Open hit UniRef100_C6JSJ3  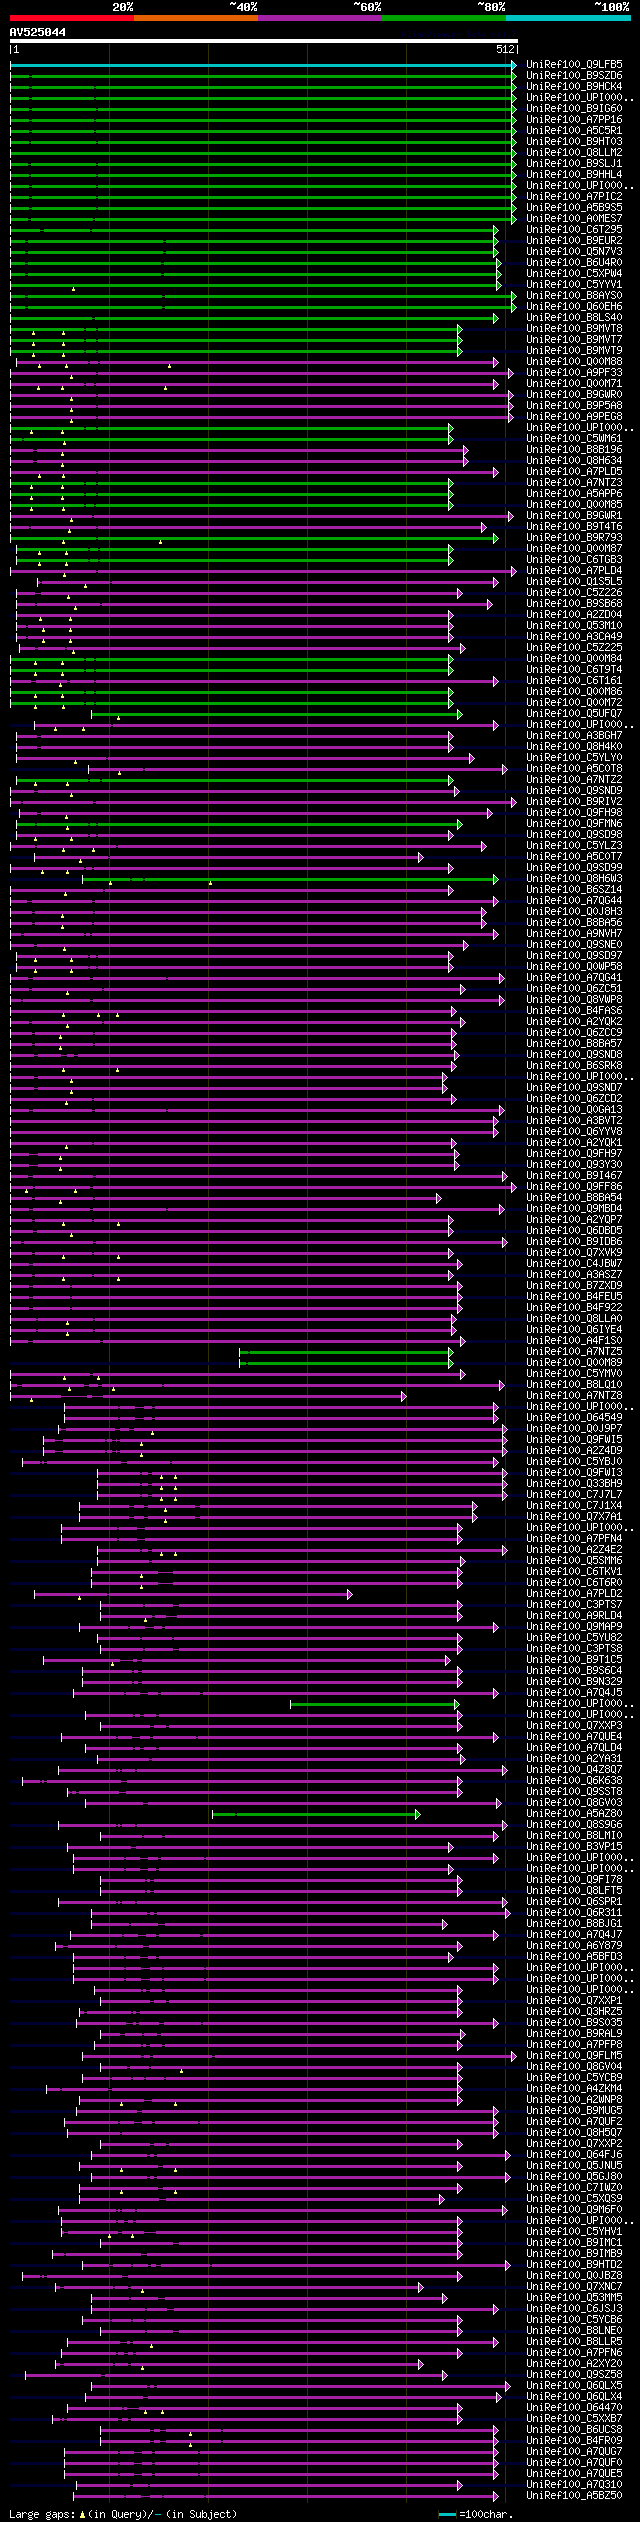574,2309
